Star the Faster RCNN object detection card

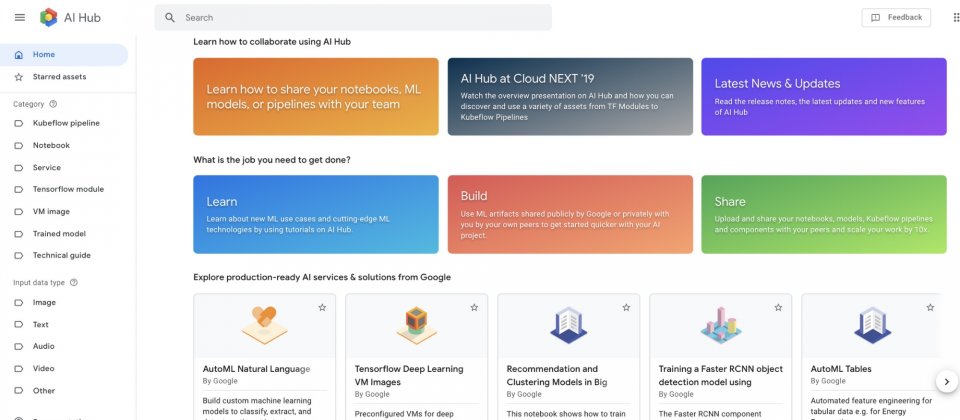[x=778, y=307]
